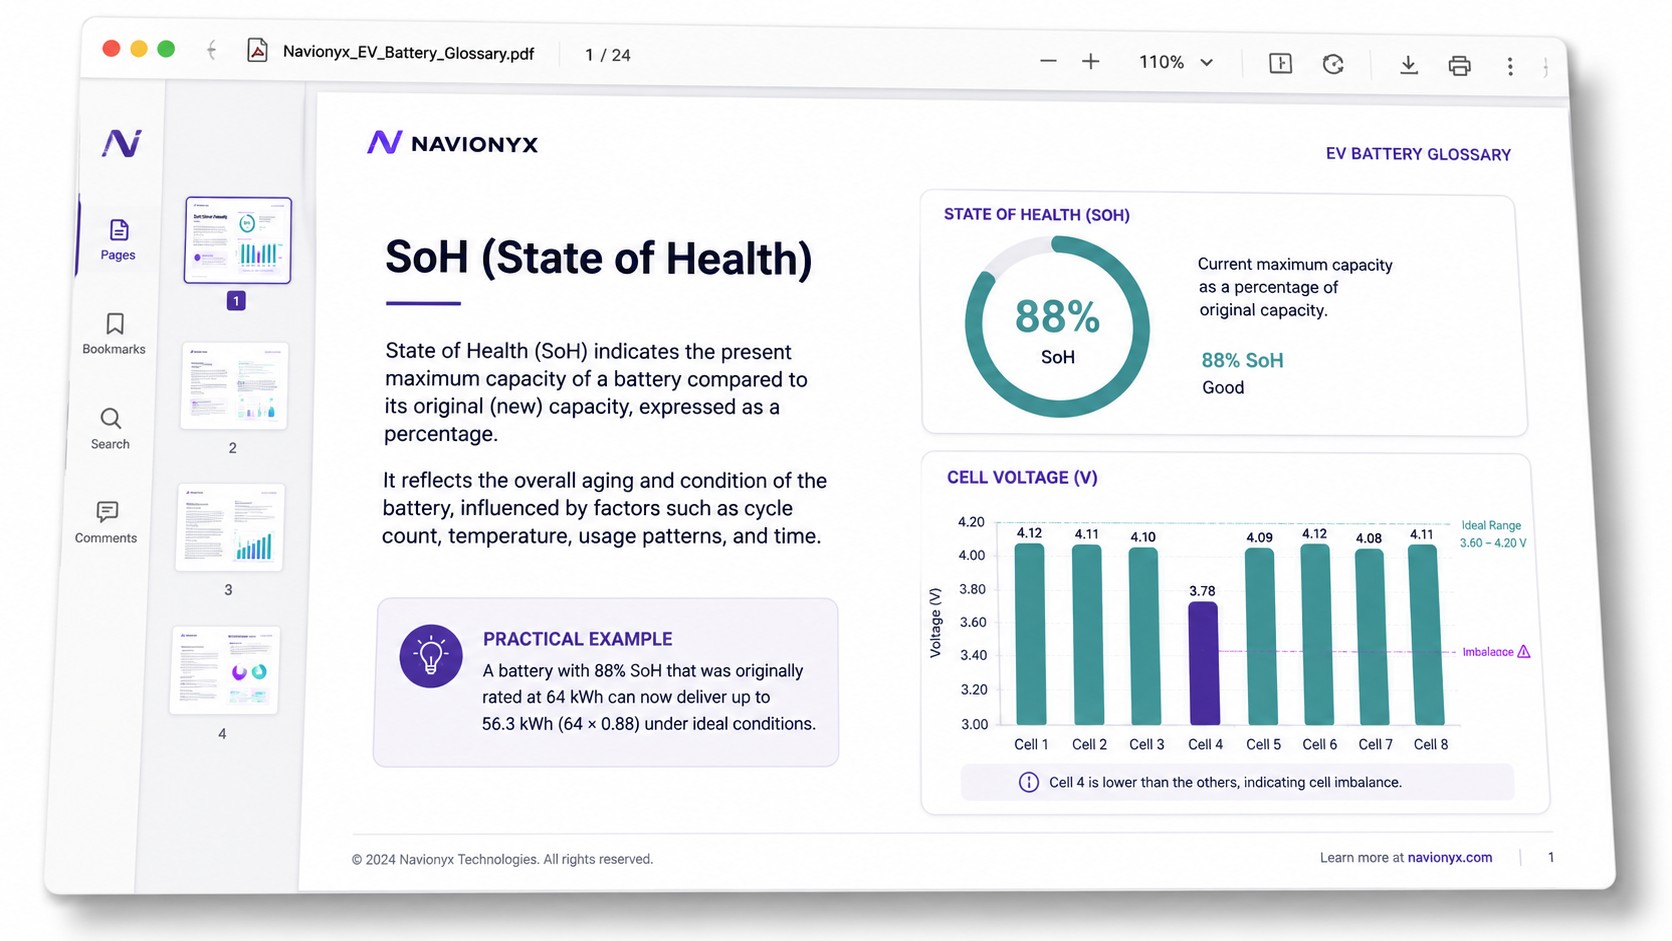
Task: Download the PDF with the download icon
Action: 1408,65
